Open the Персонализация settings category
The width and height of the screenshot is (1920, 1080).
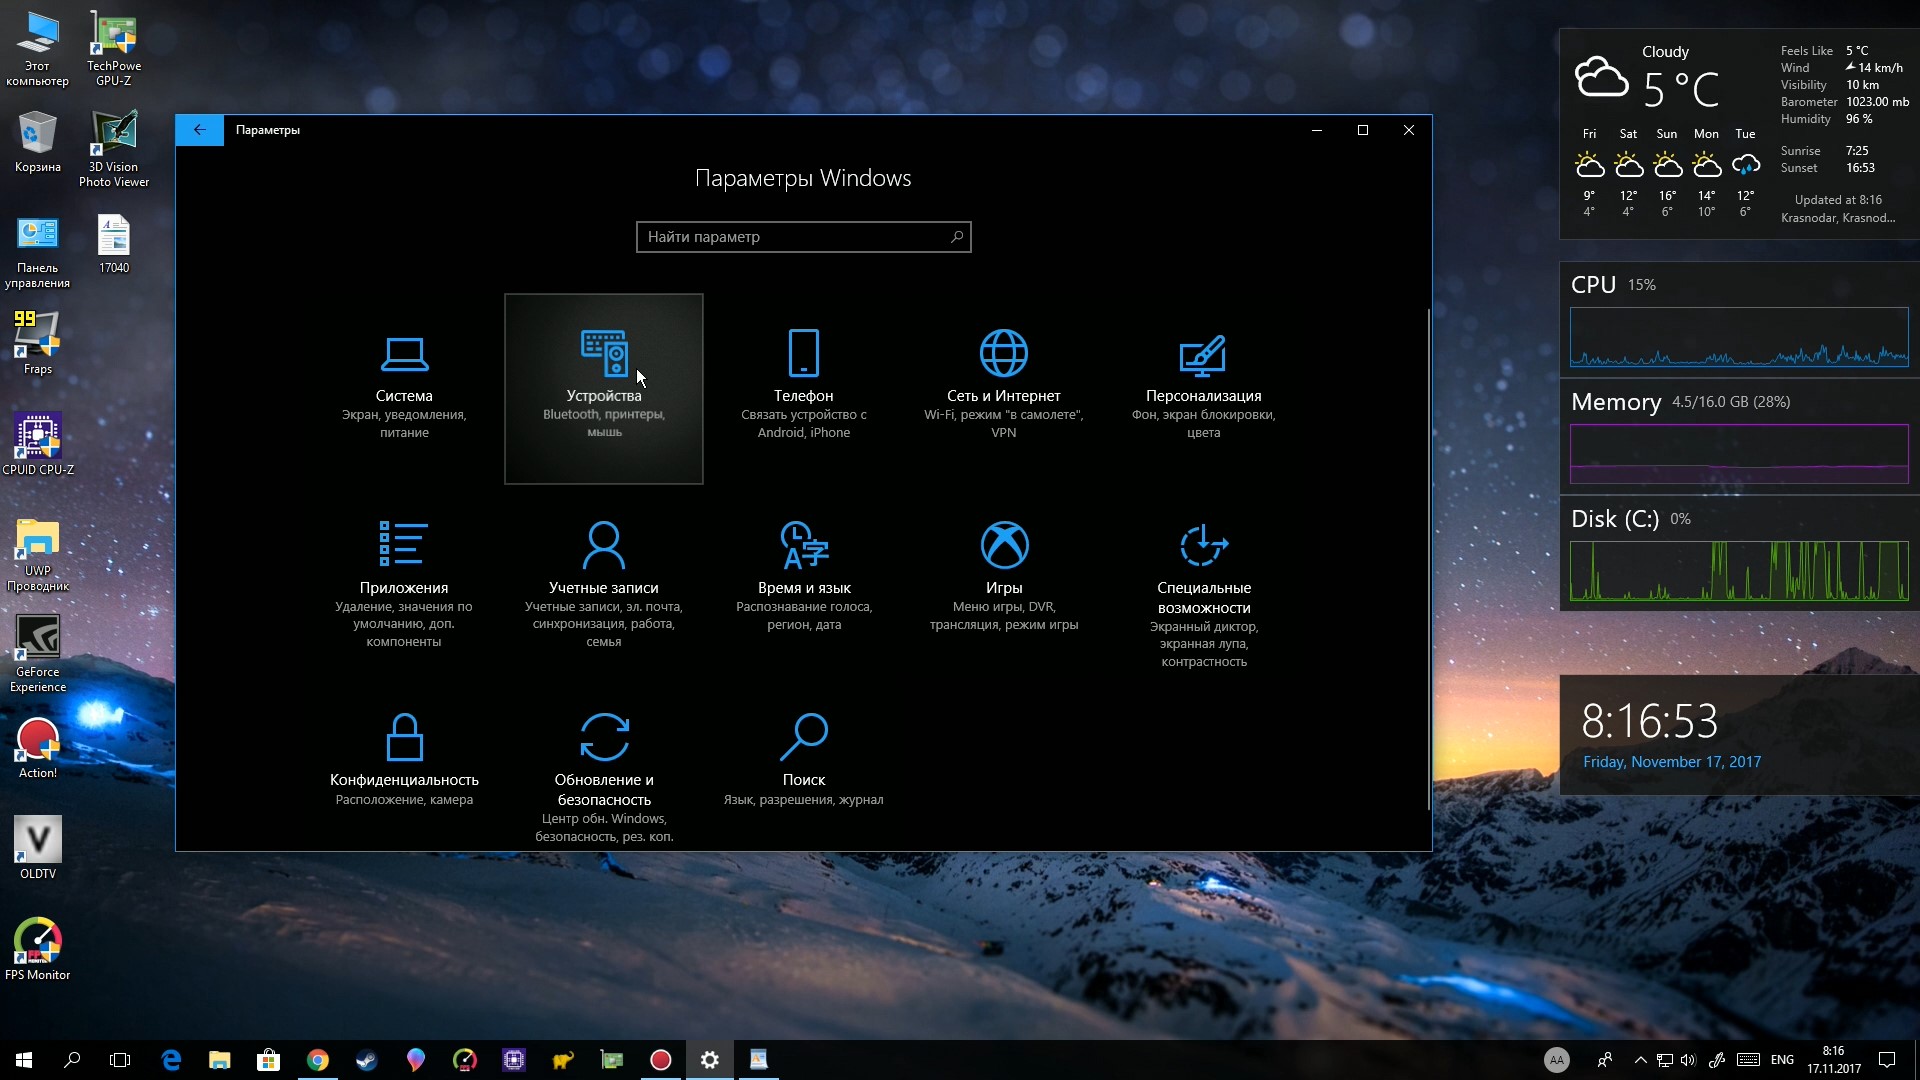point(1204,388)
